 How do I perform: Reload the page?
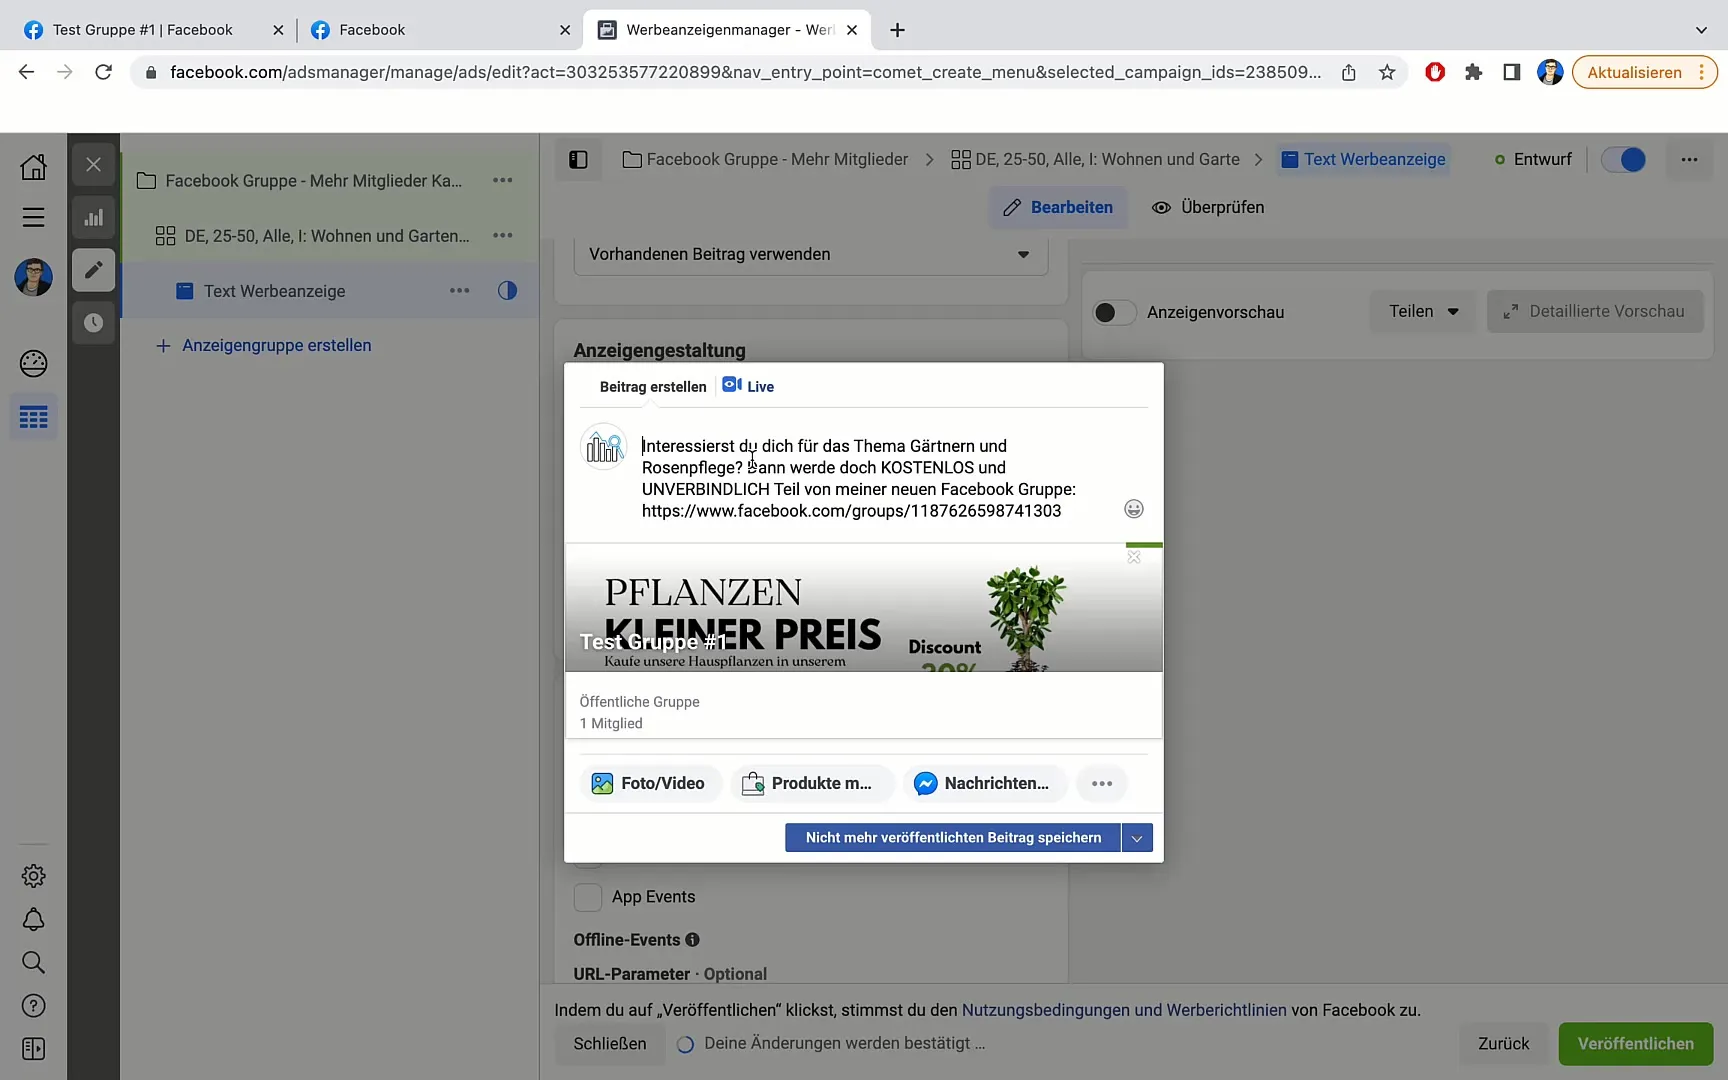point(103,72)
